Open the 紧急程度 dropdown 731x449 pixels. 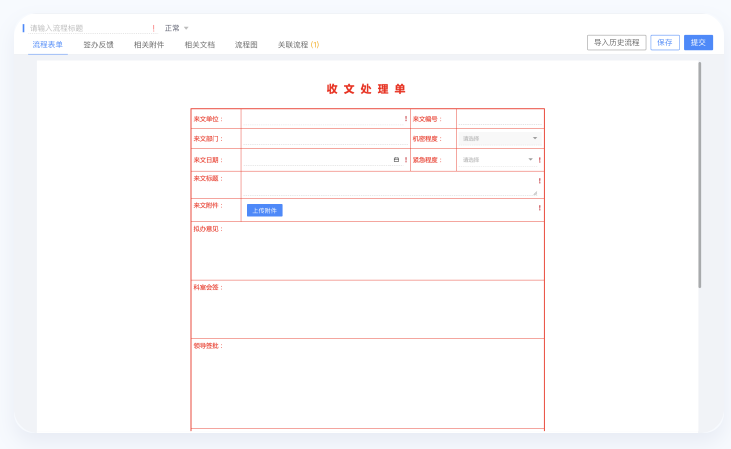[x=497, y=160]
